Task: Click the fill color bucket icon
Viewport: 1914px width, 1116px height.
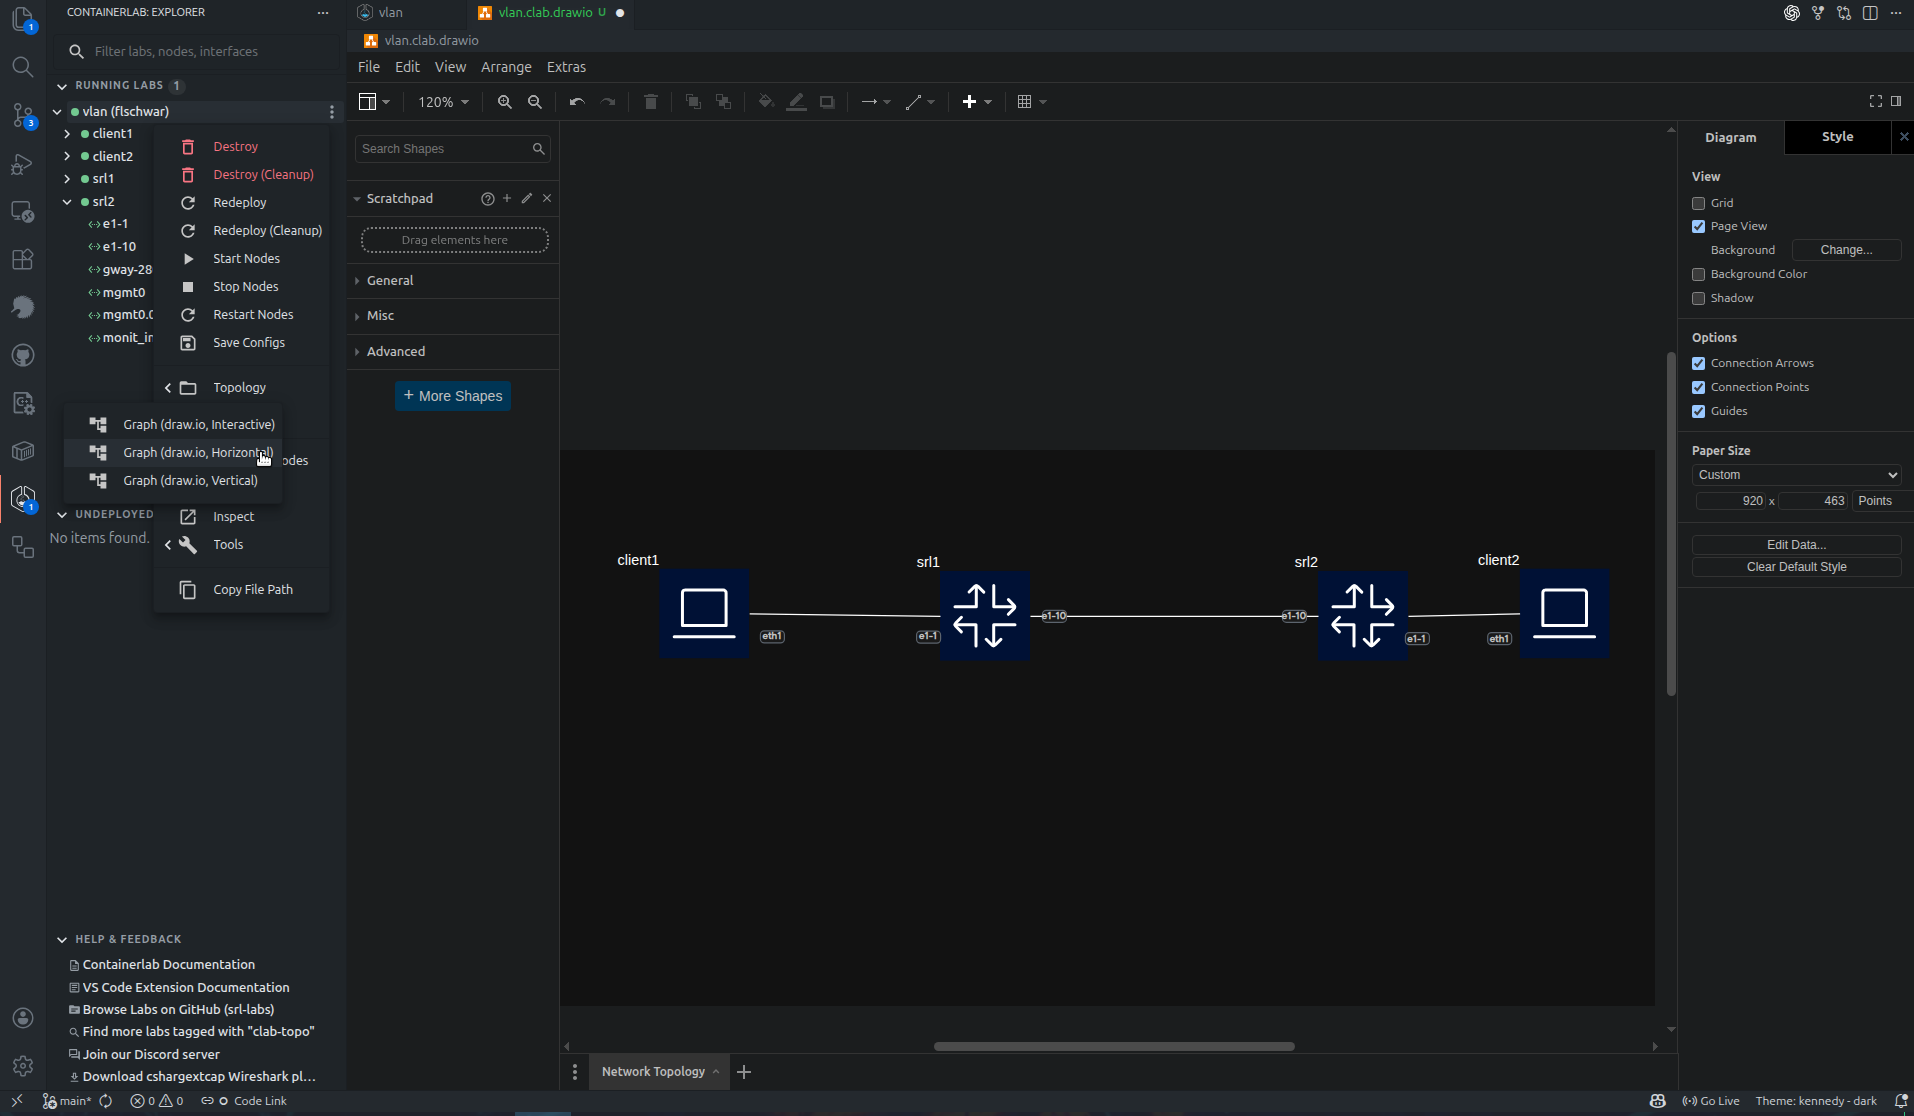Action: 766,102
